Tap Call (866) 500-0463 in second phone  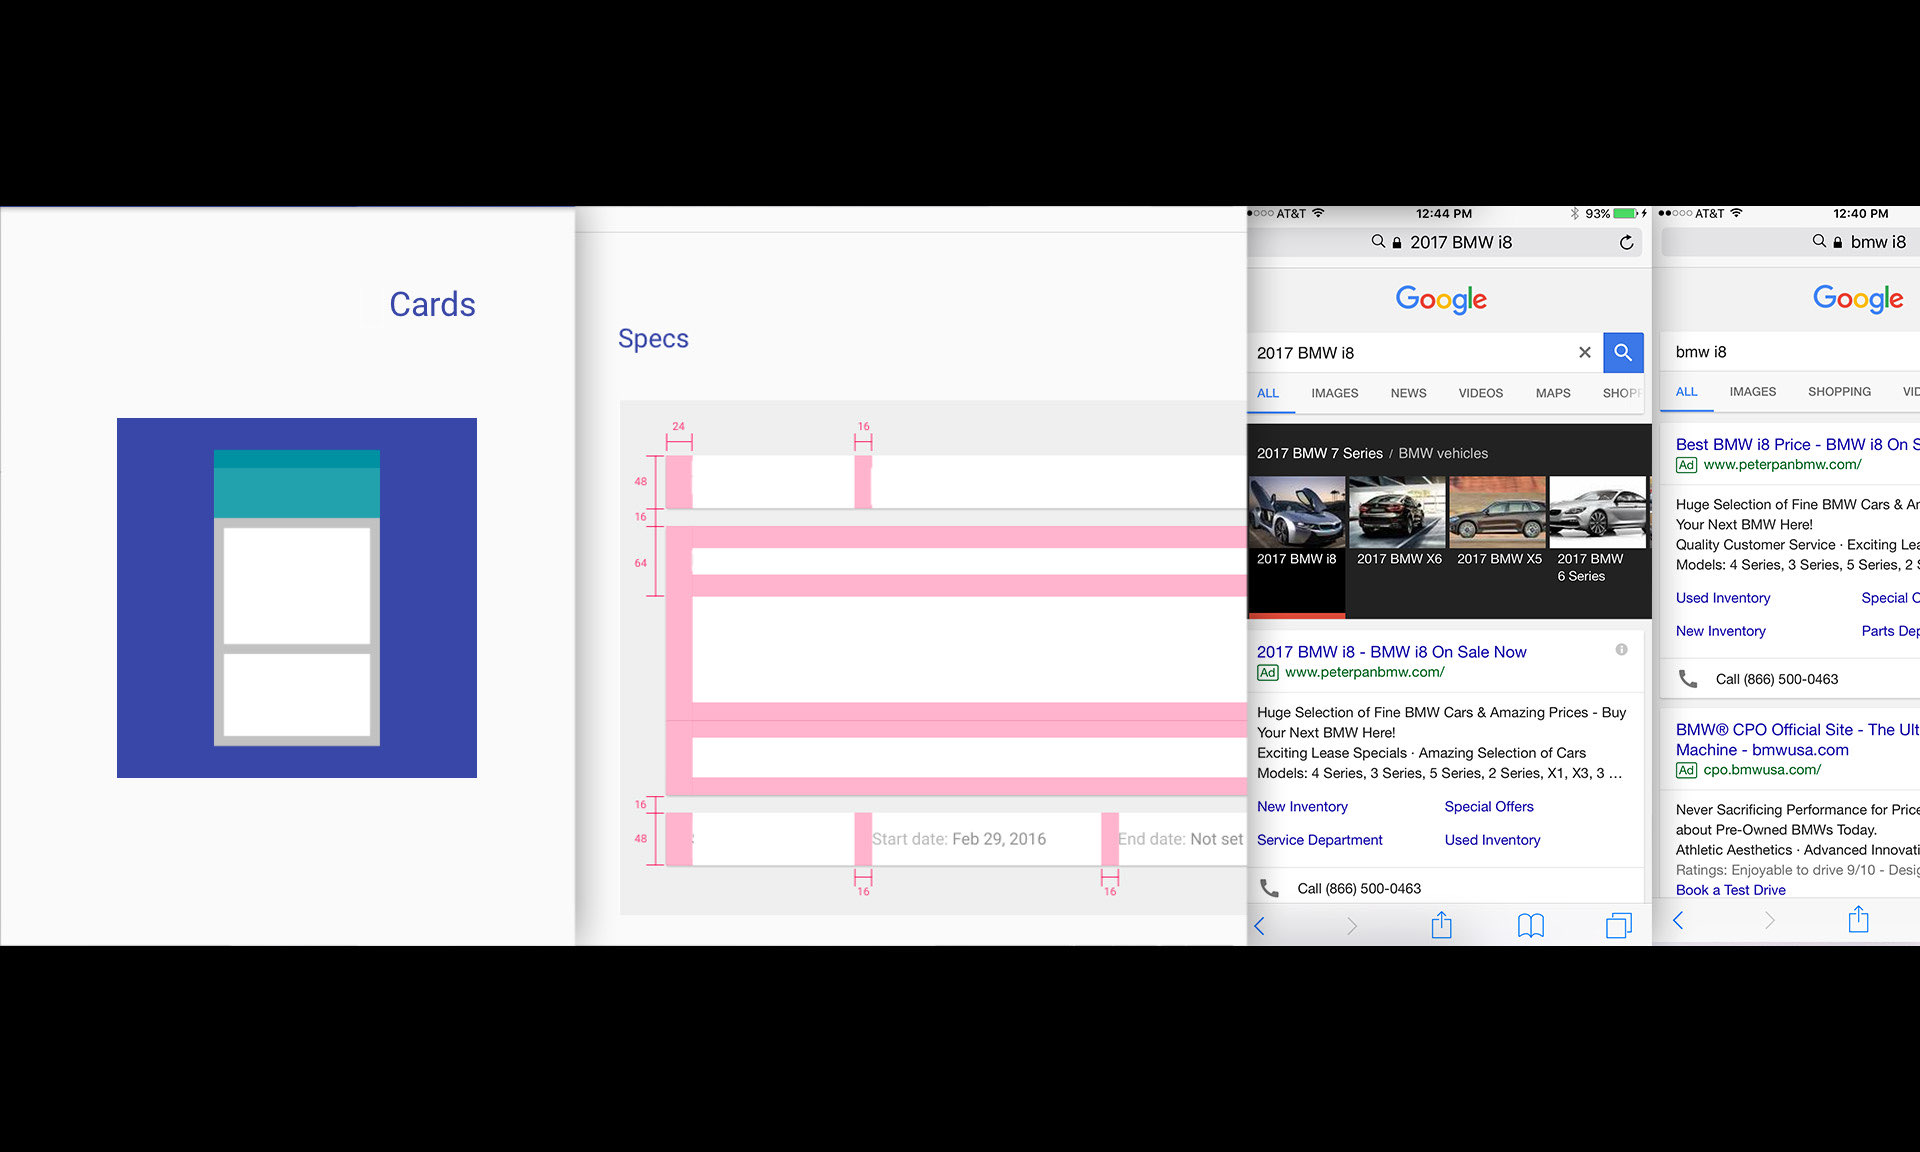click(1777, 679)
